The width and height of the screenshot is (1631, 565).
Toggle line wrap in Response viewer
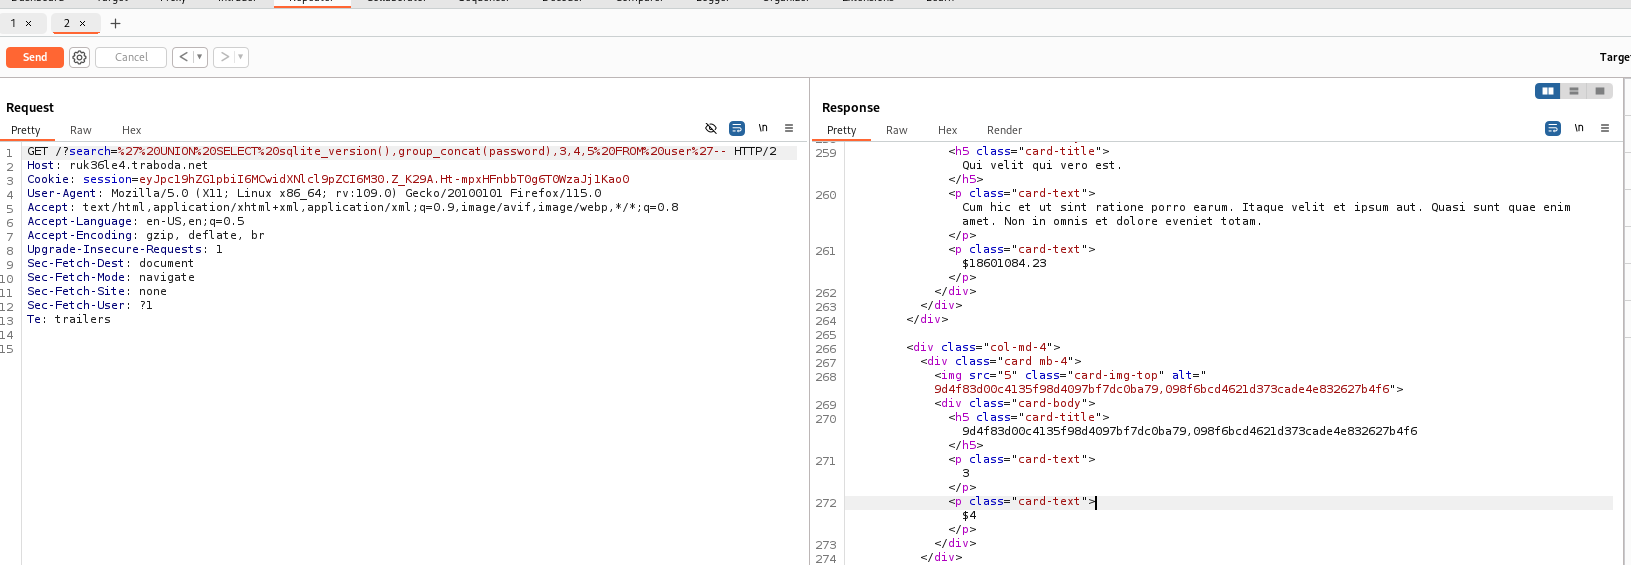point(1553,128)
